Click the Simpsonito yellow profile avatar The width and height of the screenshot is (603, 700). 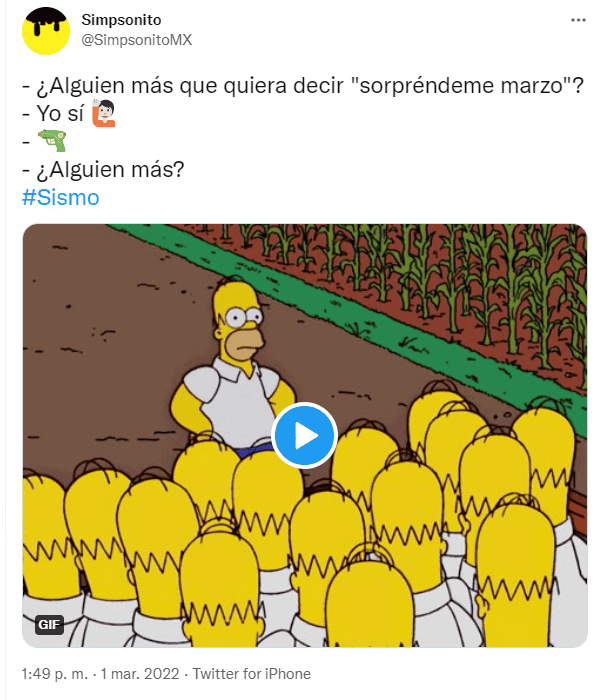46,31
